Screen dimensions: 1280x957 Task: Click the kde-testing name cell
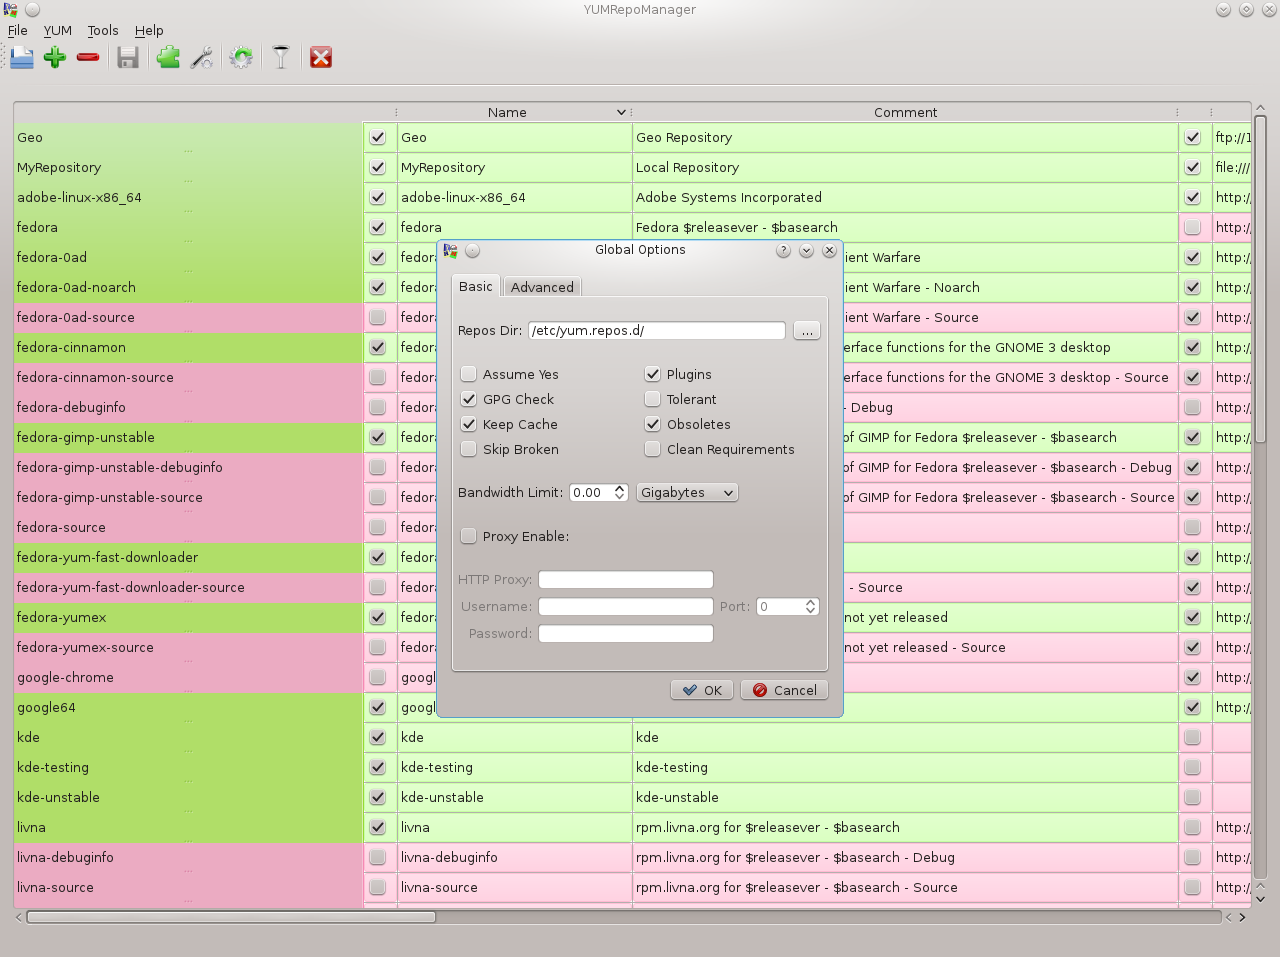click(x=514, y=767)
